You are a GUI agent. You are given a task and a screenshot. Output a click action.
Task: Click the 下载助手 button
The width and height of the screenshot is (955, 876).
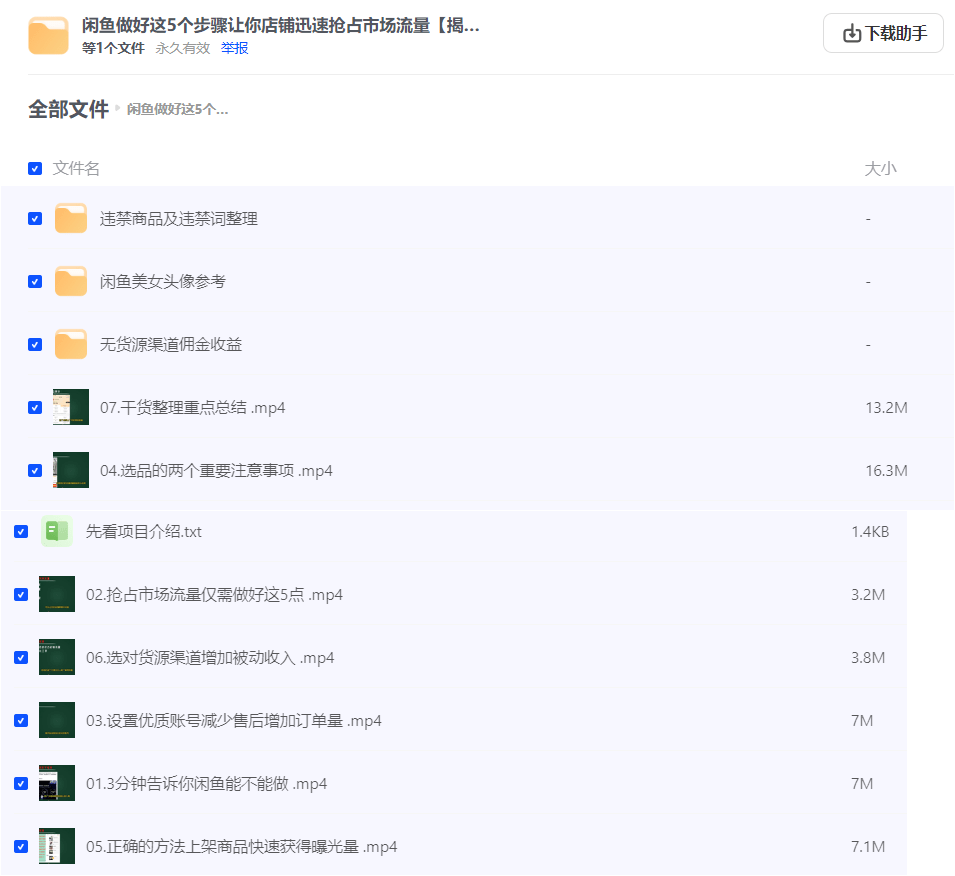pos(883,32)
